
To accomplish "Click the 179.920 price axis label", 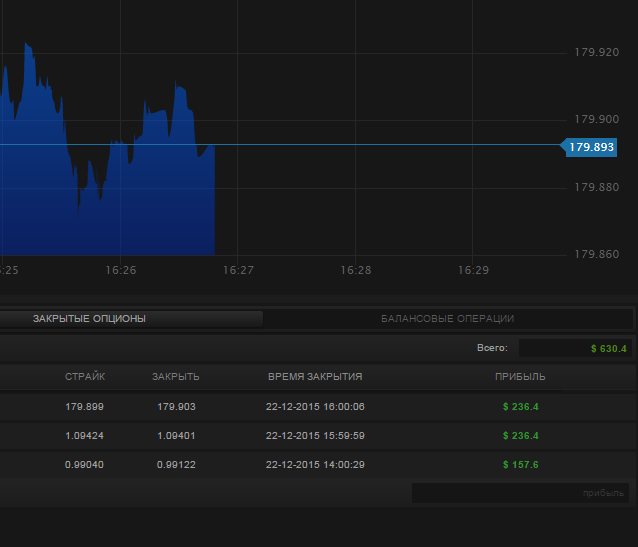I will click(596, 52).
